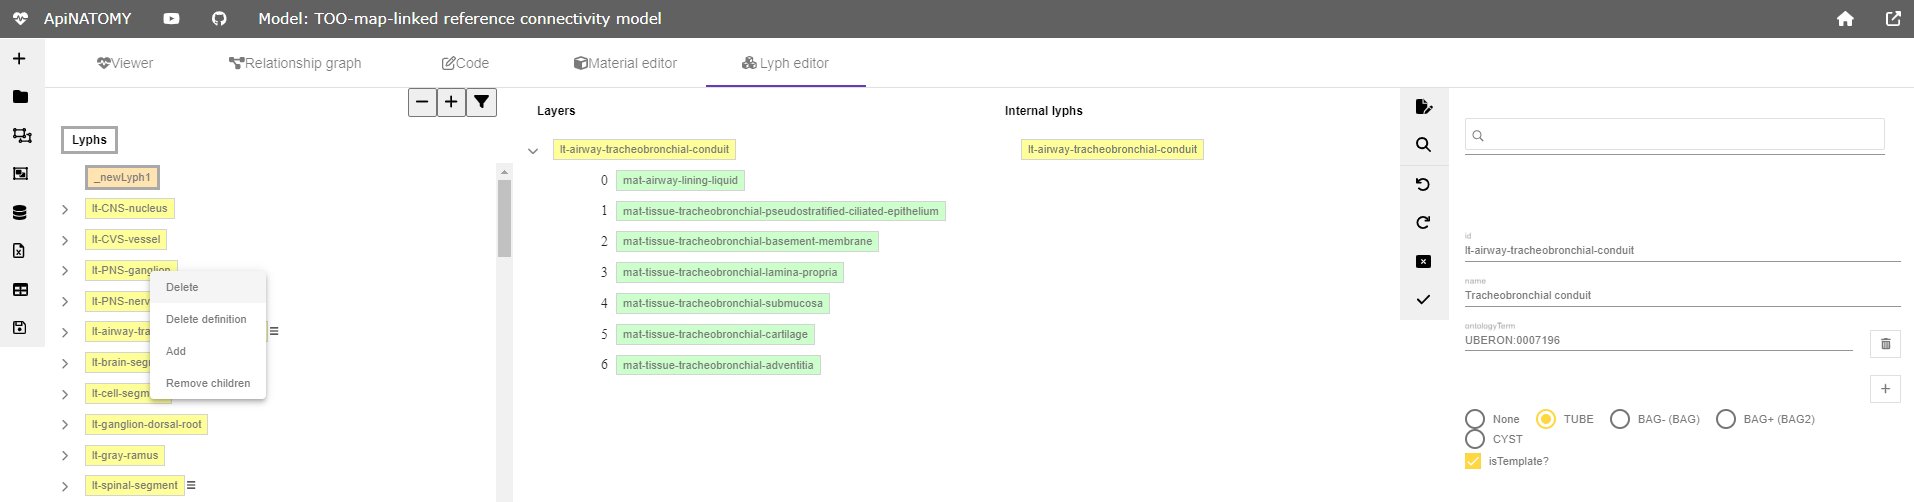The width and height of the screenshot is (1914, 502).
Task: Click the redo arrow icon
Action: tap(1423, 222)
